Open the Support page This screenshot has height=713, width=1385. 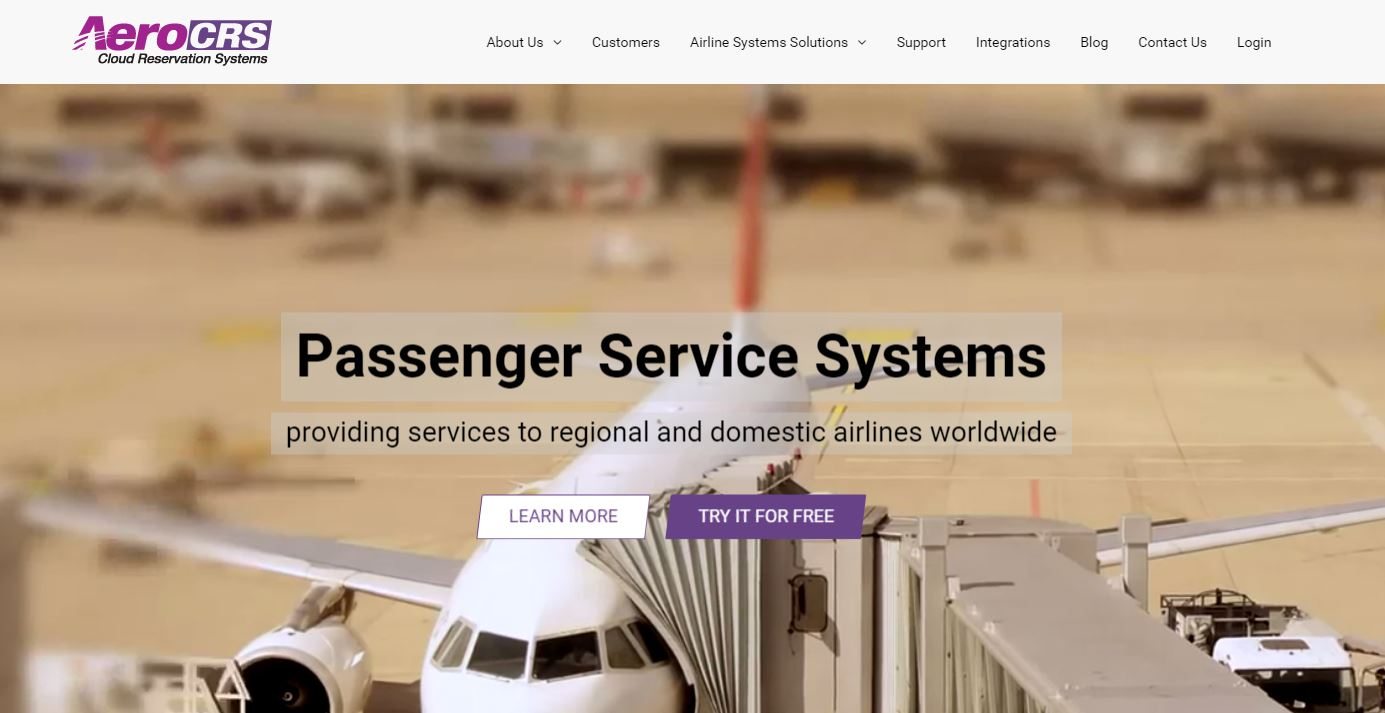coord(921,42)
